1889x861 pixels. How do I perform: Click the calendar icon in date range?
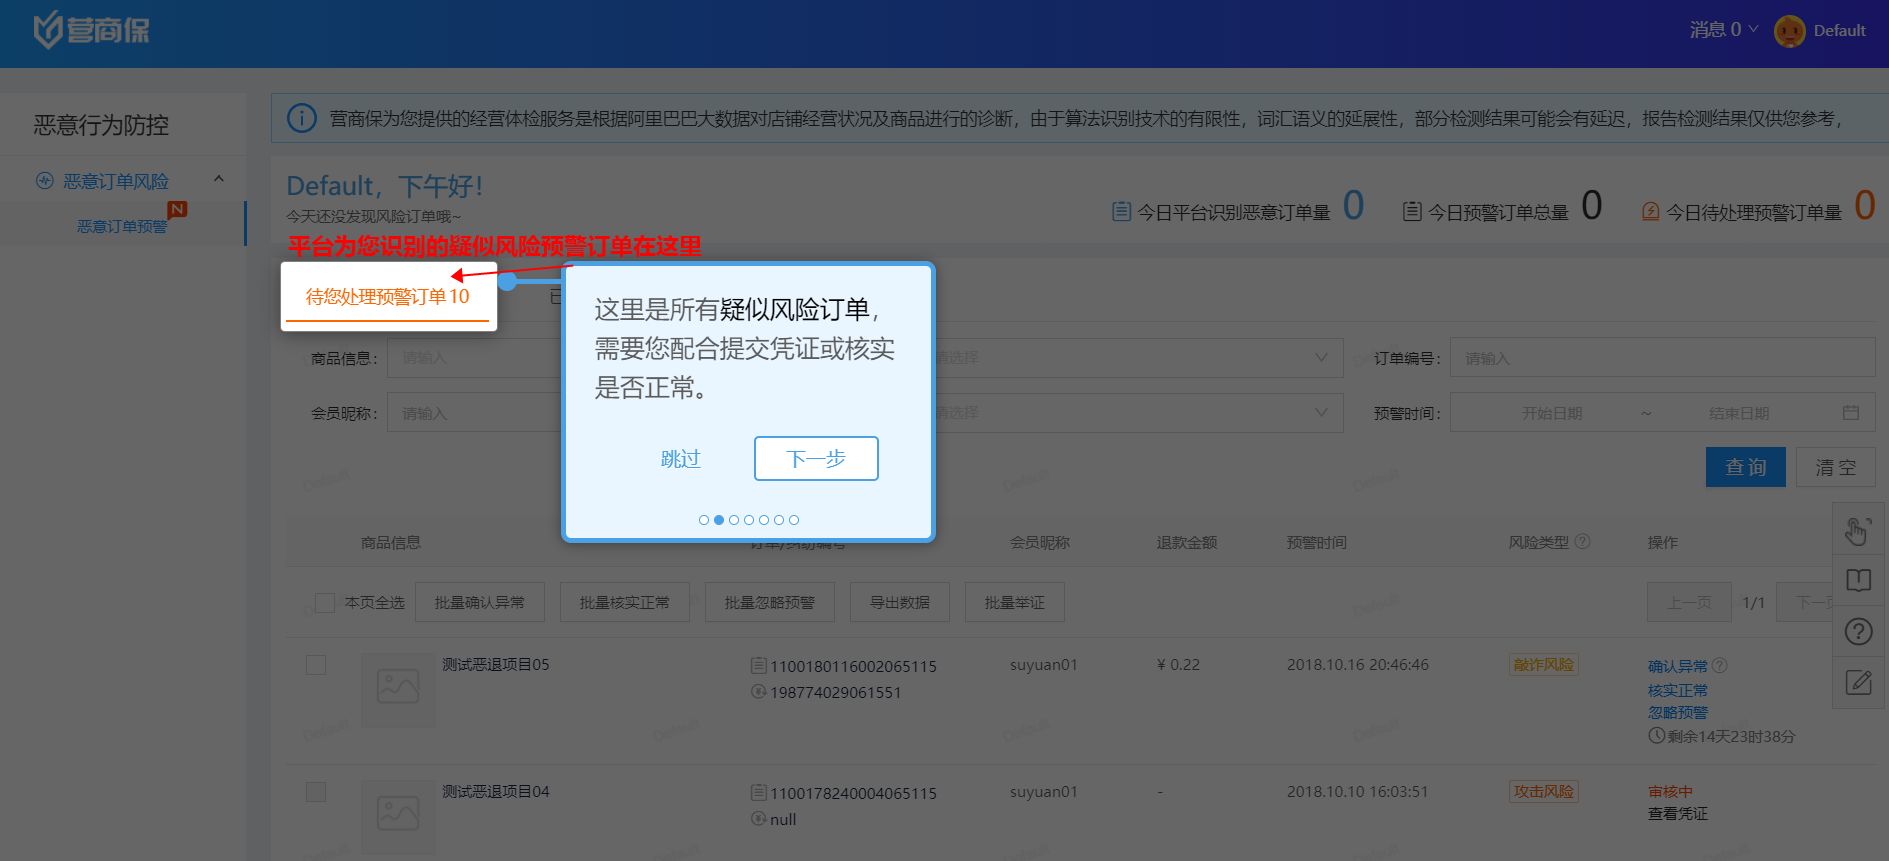coord(1850,413)
